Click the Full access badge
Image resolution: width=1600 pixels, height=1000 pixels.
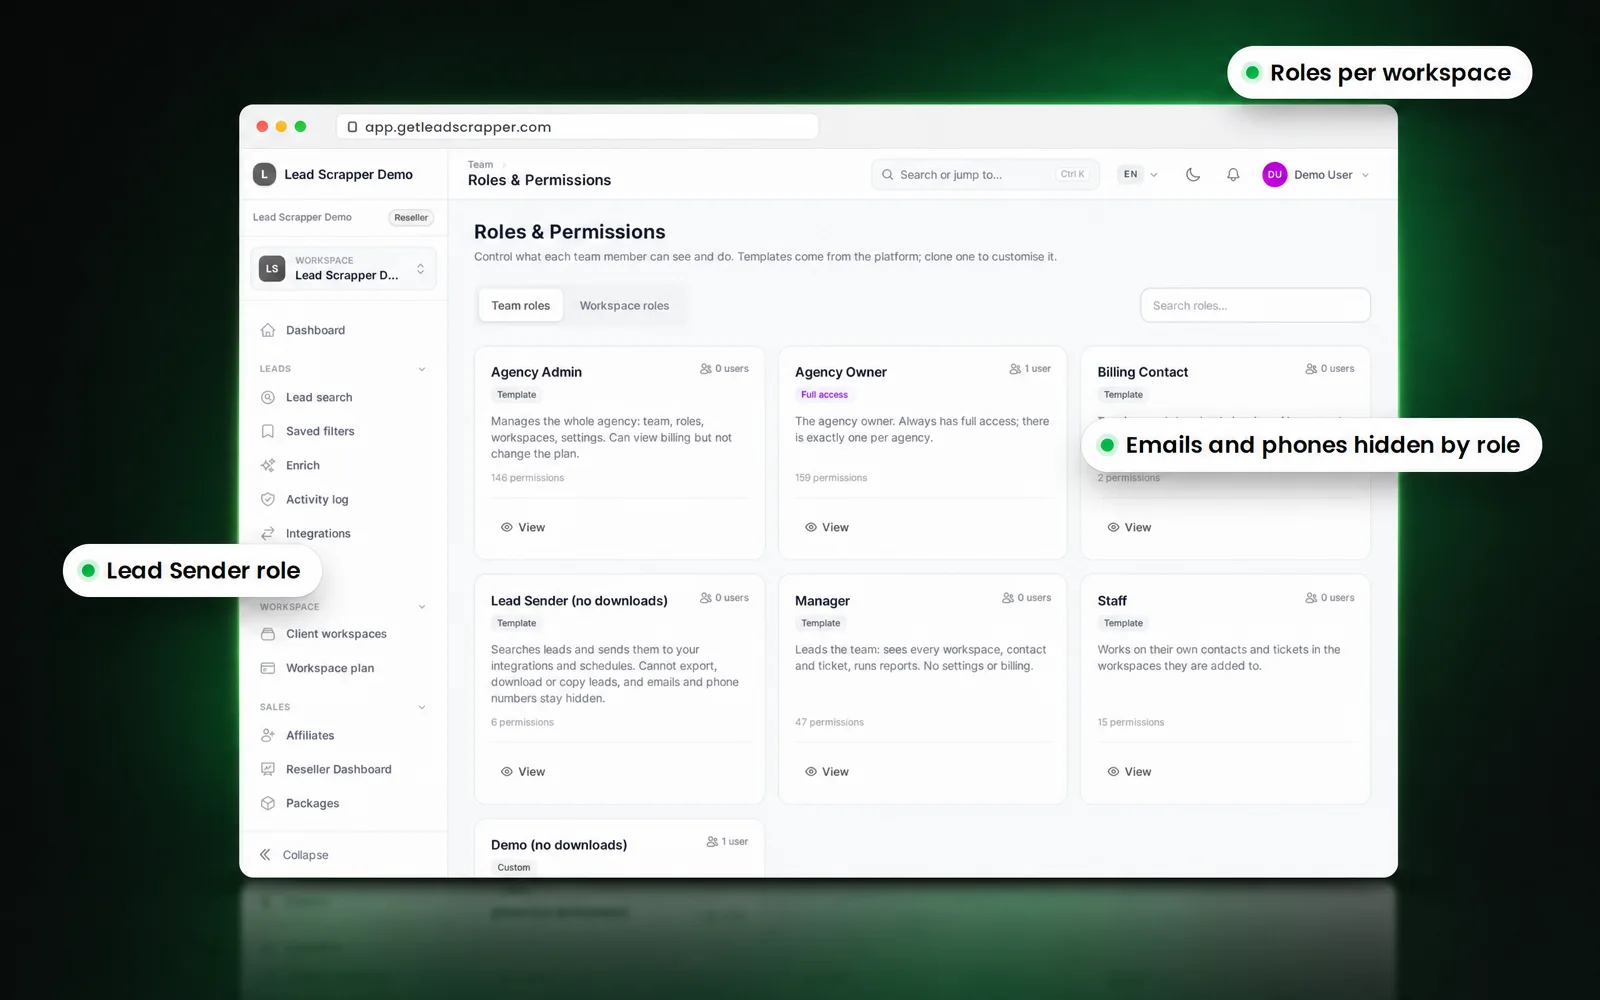[824, 395]
